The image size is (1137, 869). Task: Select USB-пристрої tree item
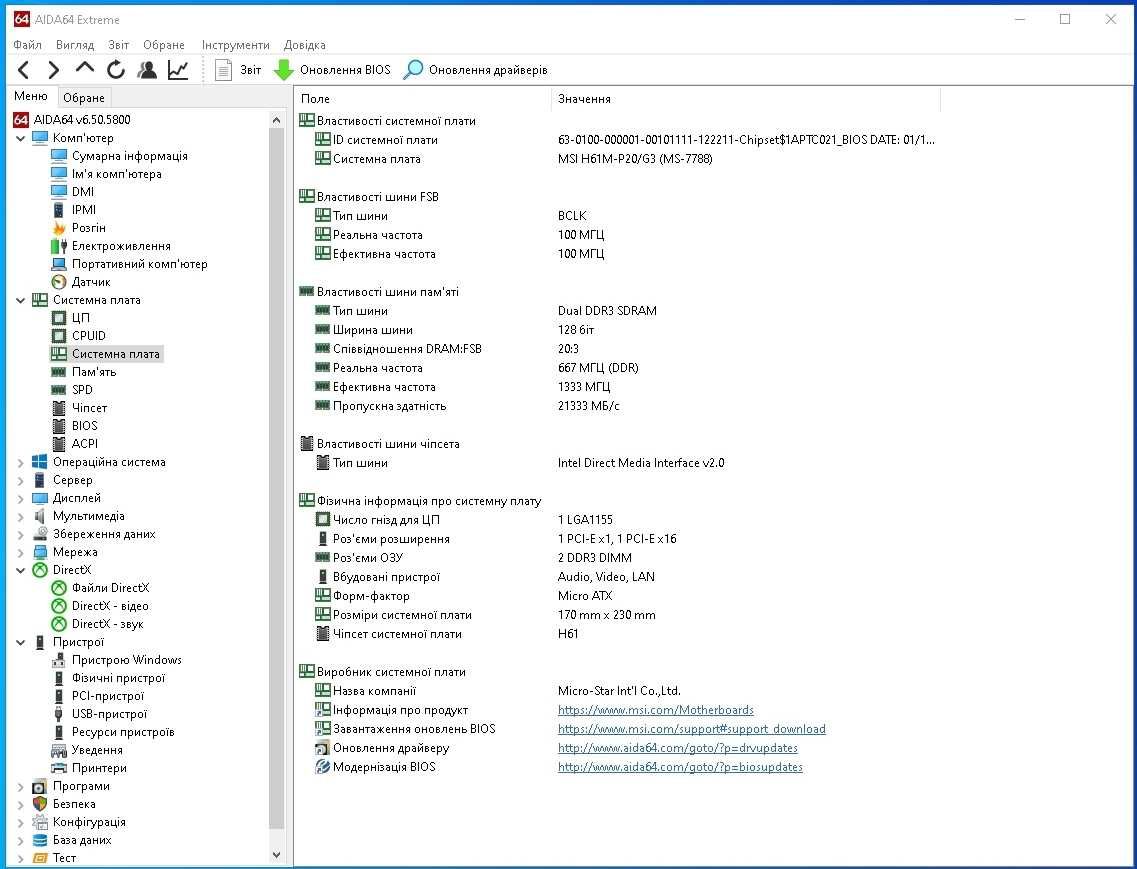pos(99,714)
